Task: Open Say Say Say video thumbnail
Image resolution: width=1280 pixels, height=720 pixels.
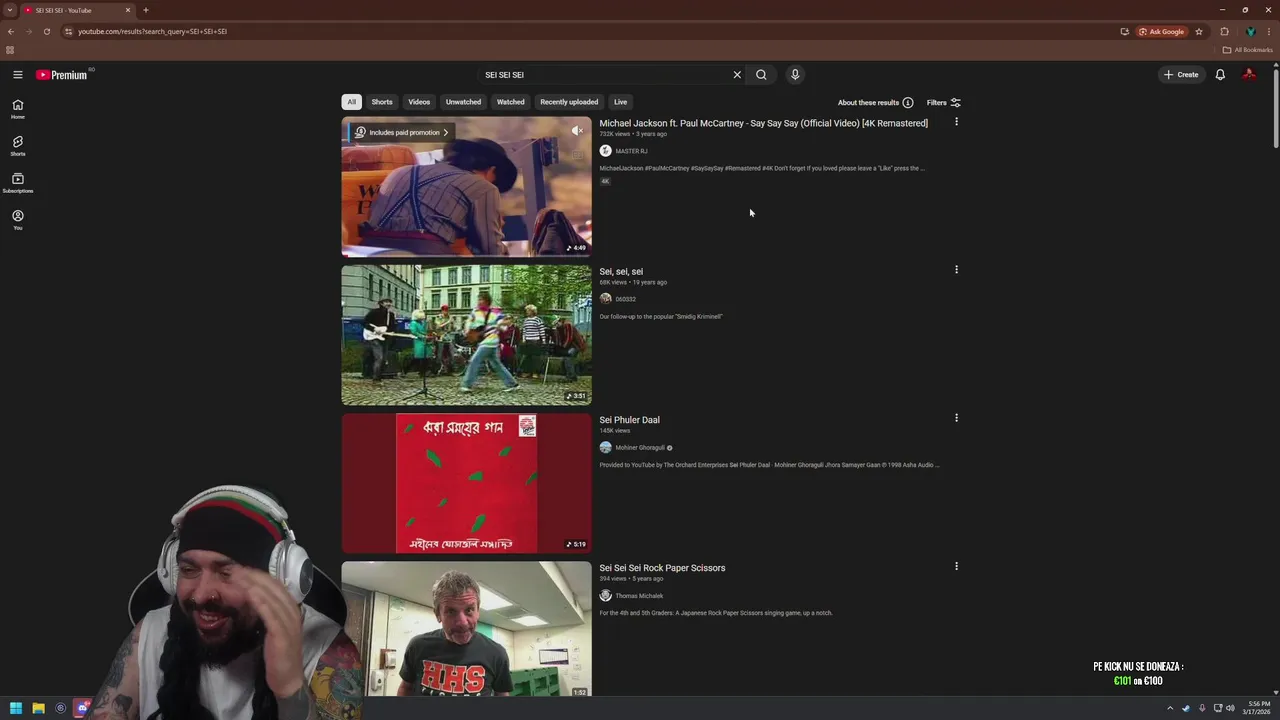Action: pyautogui.click(x=466, y=187)
